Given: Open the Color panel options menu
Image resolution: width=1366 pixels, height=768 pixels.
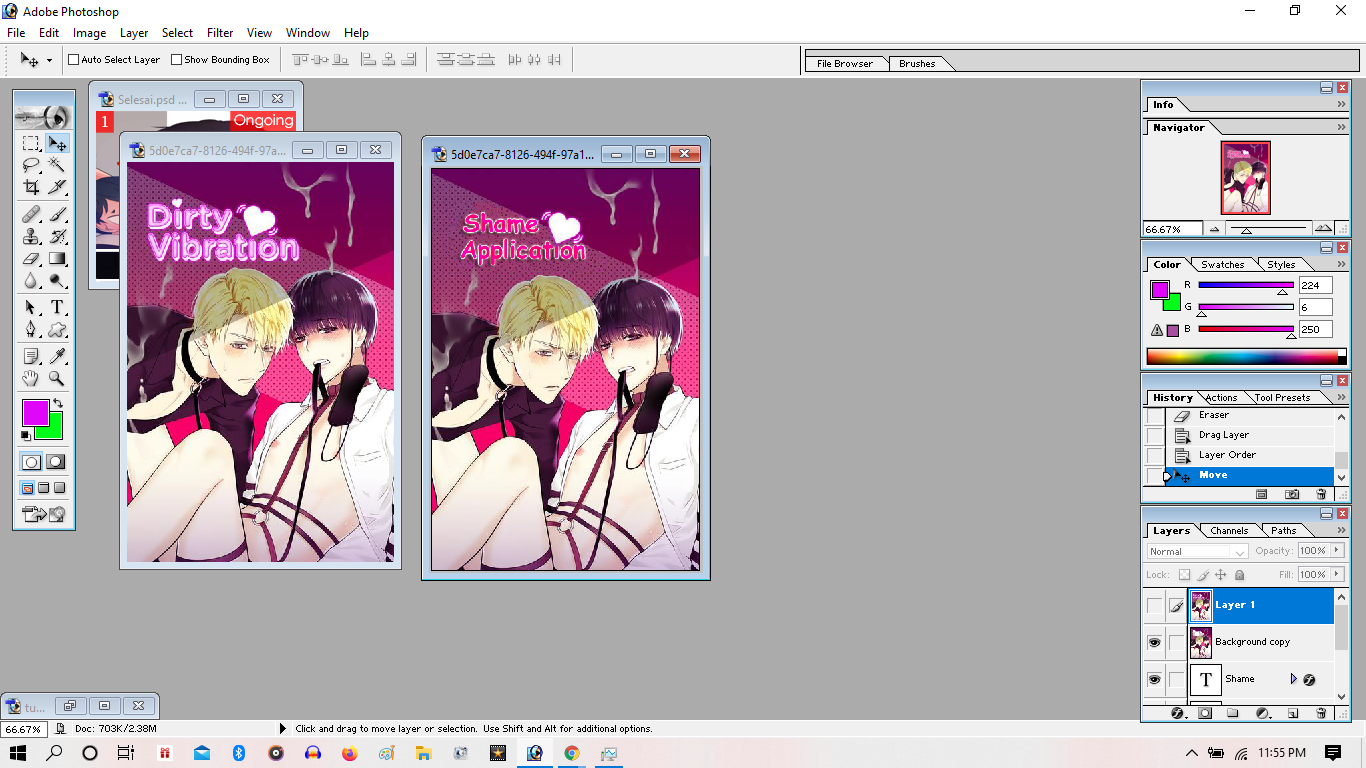Looking at the screenshot, I should (x=1341, y=265).
